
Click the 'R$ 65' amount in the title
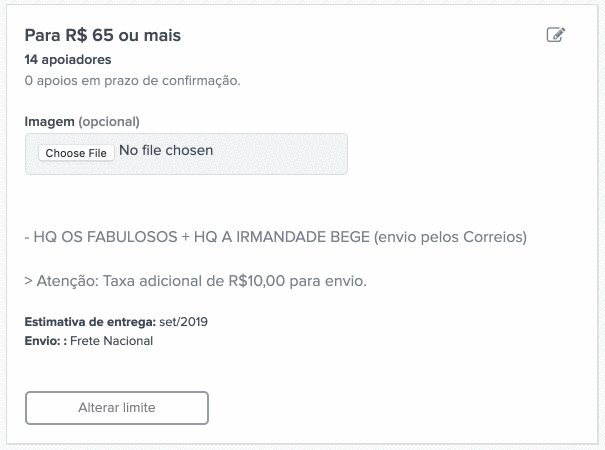pos(90,36)
